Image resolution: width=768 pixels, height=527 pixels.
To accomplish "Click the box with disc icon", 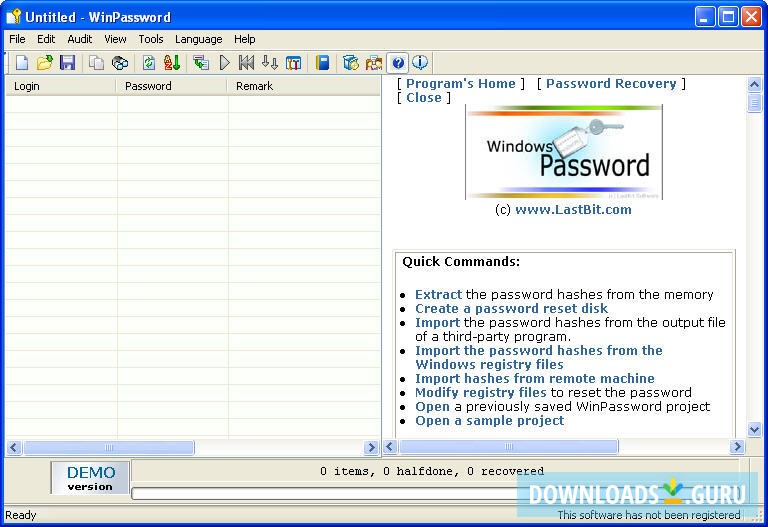I will (351, 63).
